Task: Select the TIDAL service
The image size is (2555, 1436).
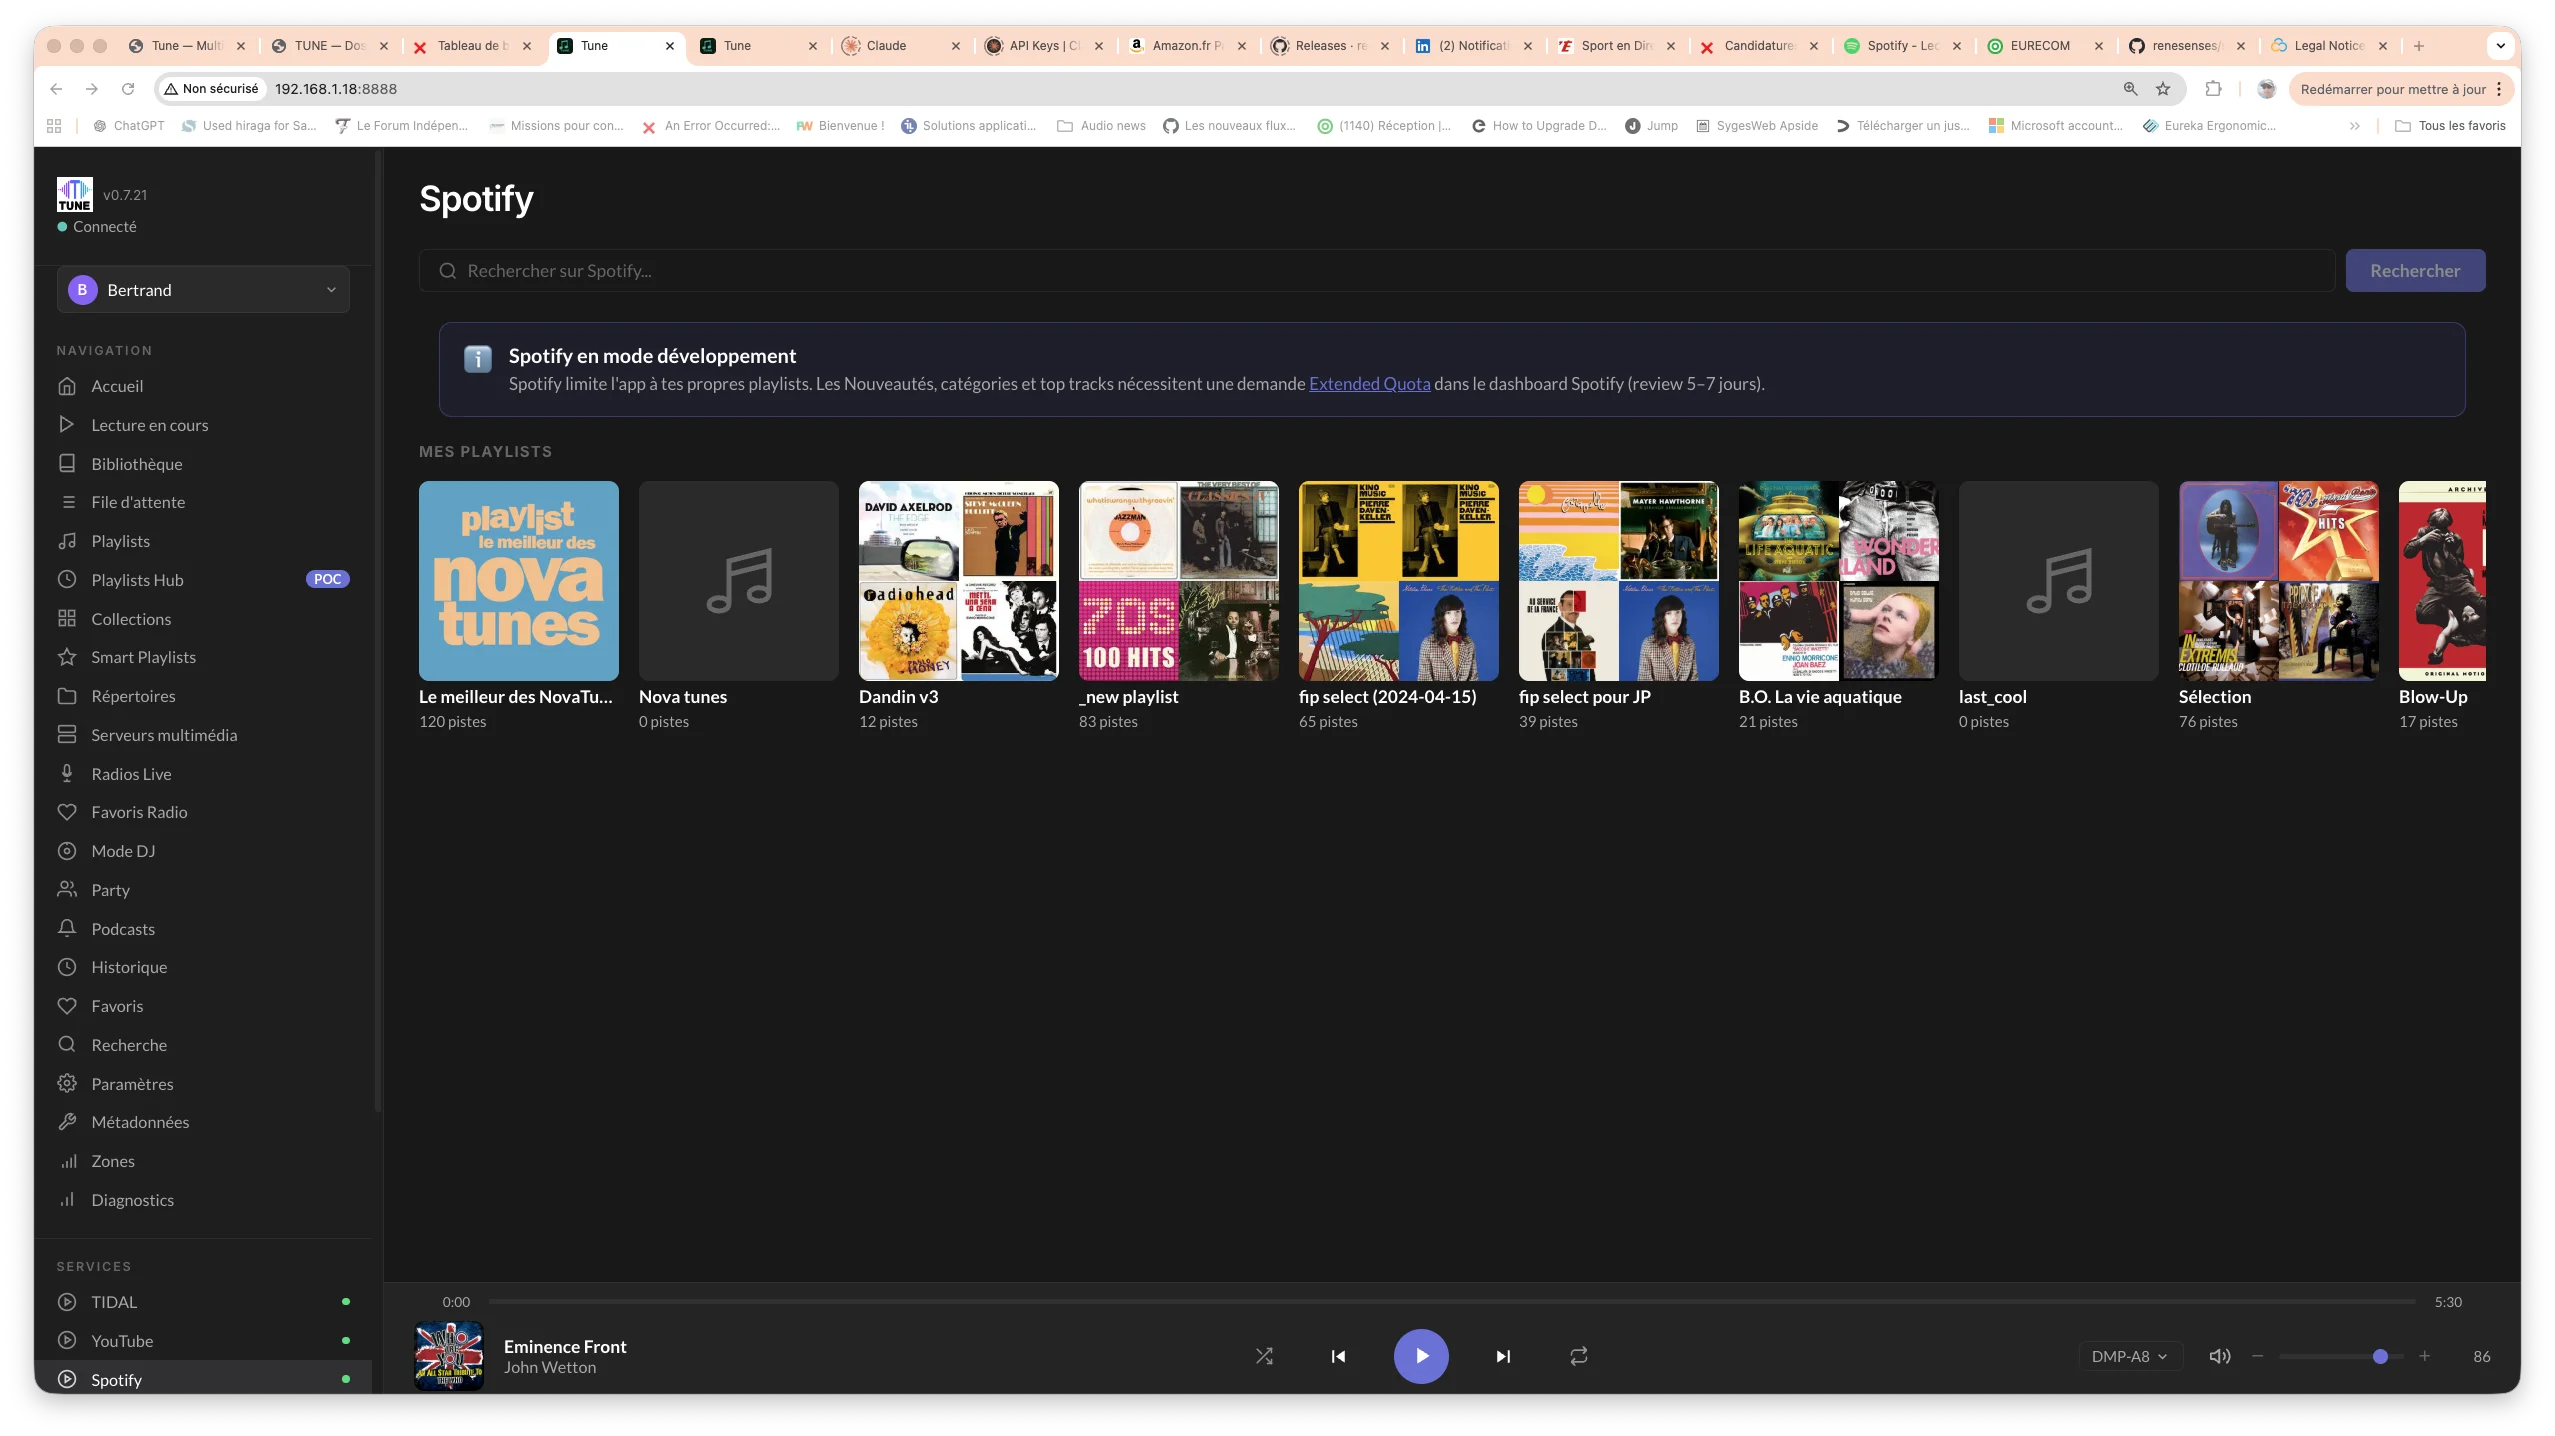Action: point(203,1302)
